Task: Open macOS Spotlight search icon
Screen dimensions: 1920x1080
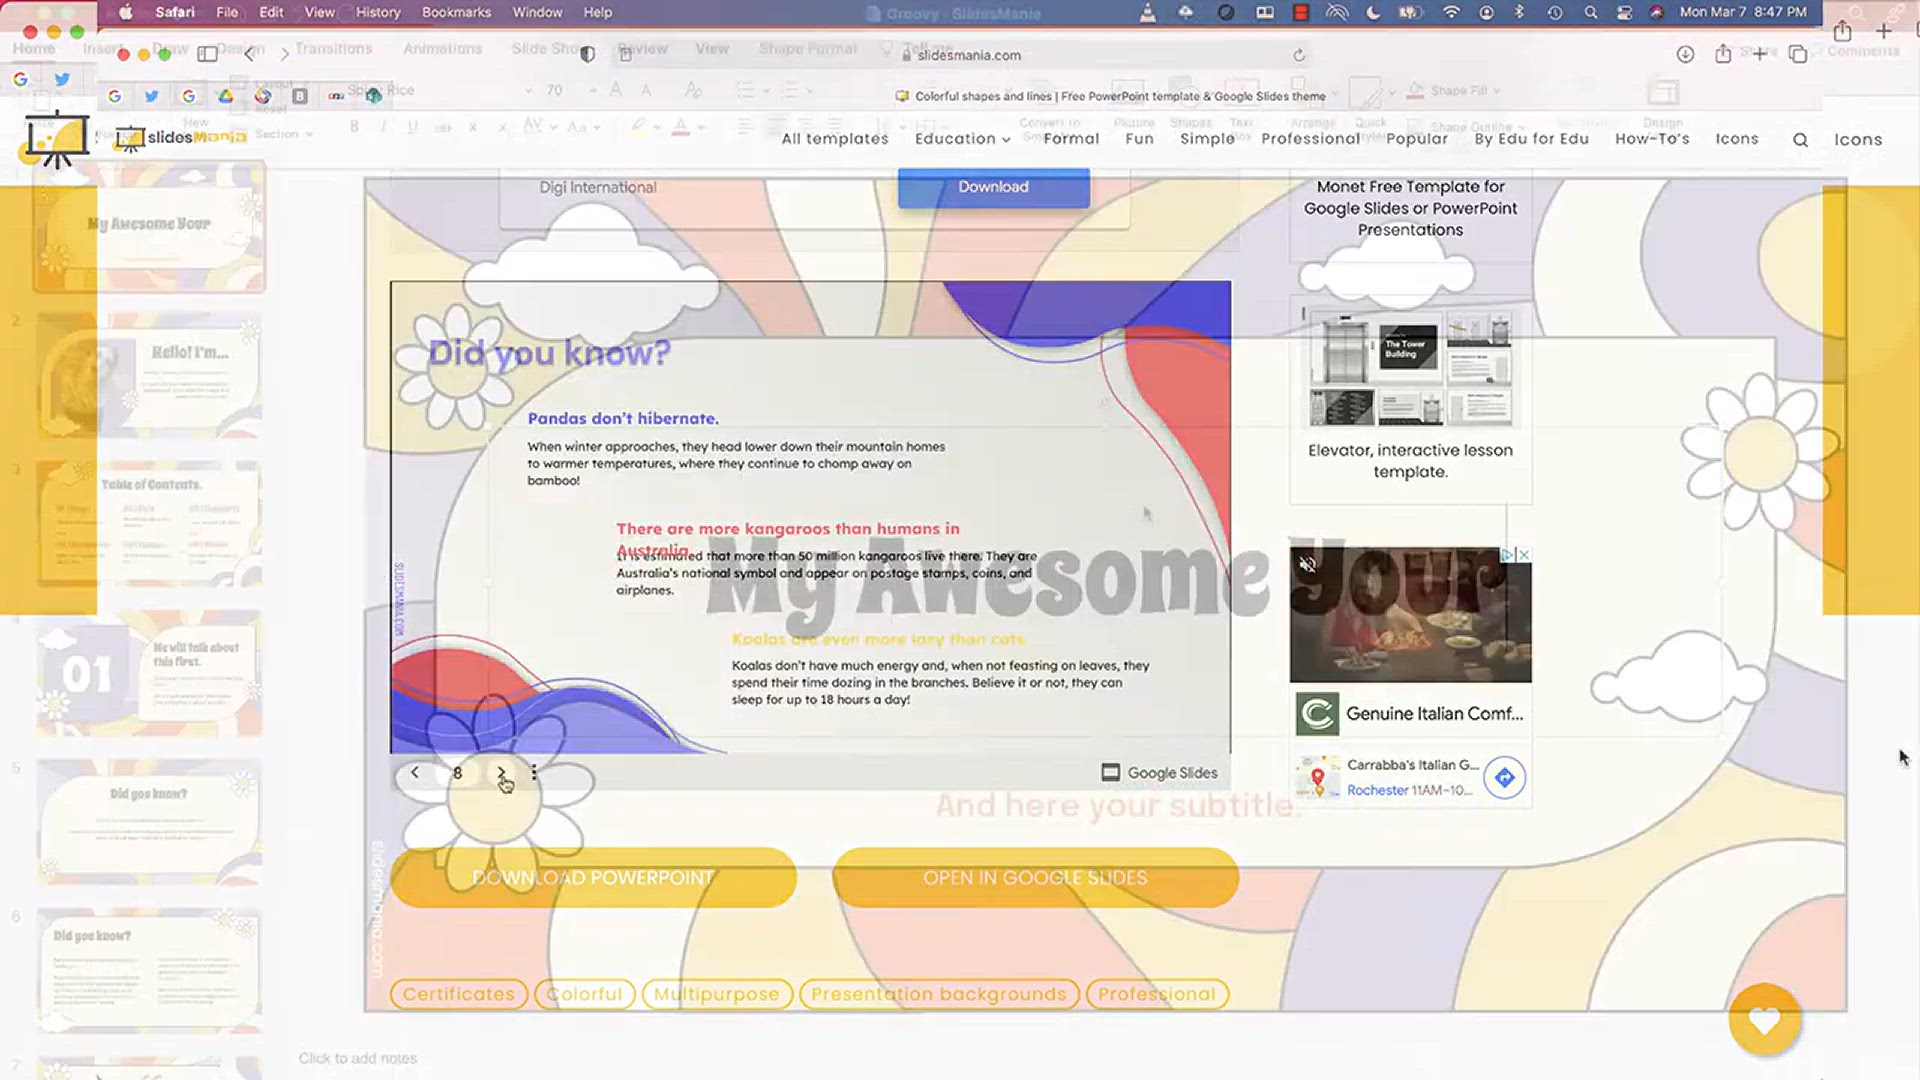Action: click(x=1590, y=12)
